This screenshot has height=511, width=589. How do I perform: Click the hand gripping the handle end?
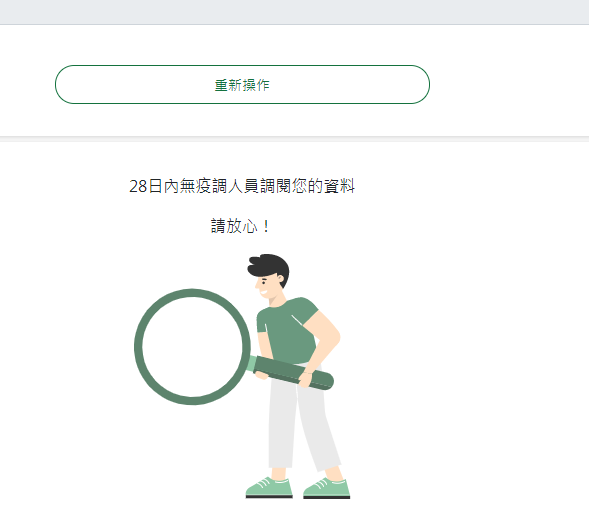pos(305,379)
